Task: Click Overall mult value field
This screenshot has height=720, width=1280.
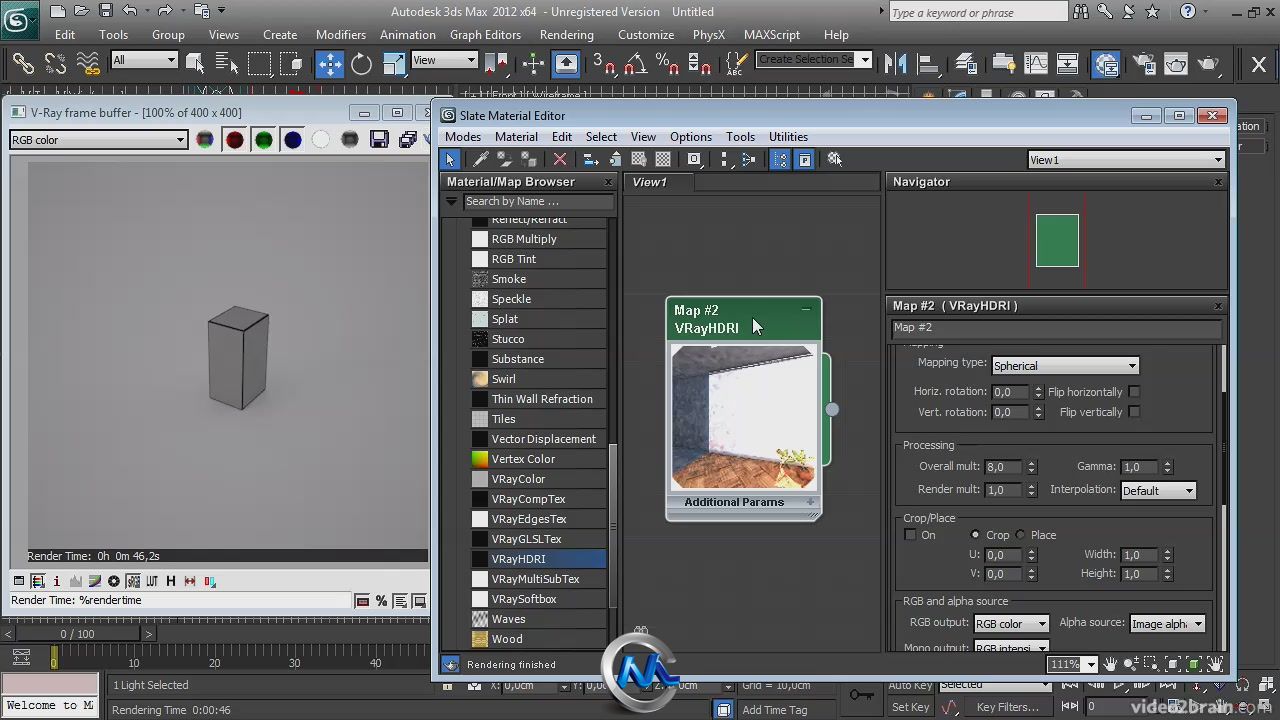Action: [x=1004, y=467]
